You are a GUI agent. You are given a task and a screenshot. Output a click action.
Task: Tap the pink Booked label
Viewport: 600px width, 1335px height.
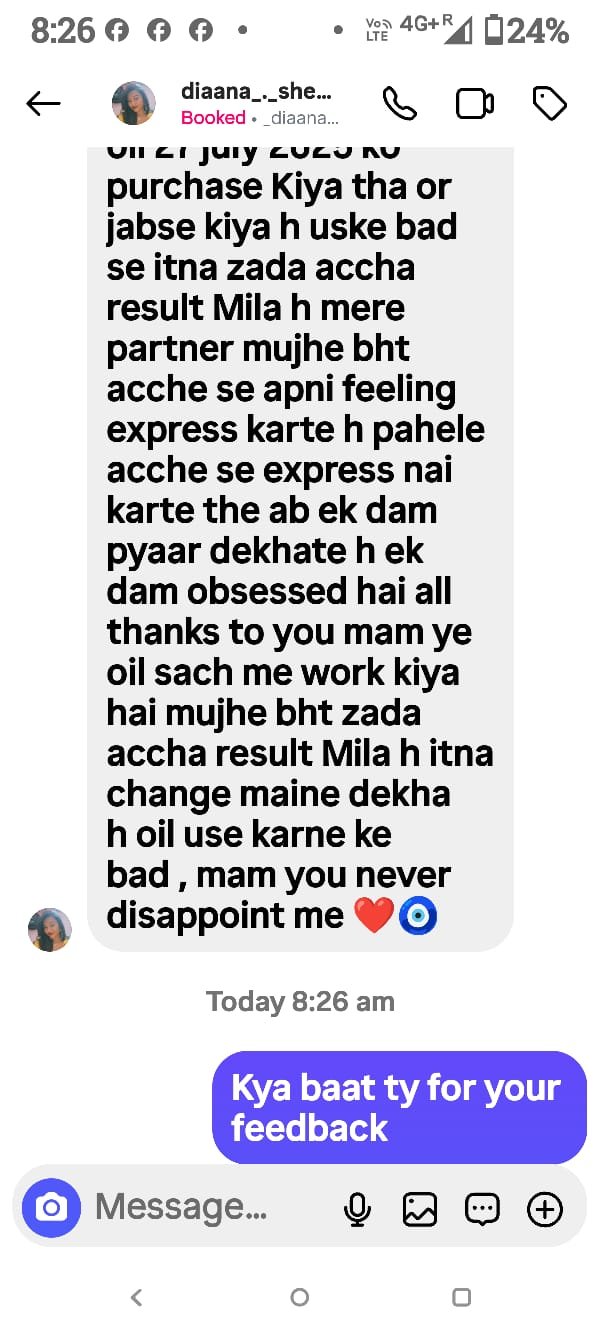tap(213, 118)
